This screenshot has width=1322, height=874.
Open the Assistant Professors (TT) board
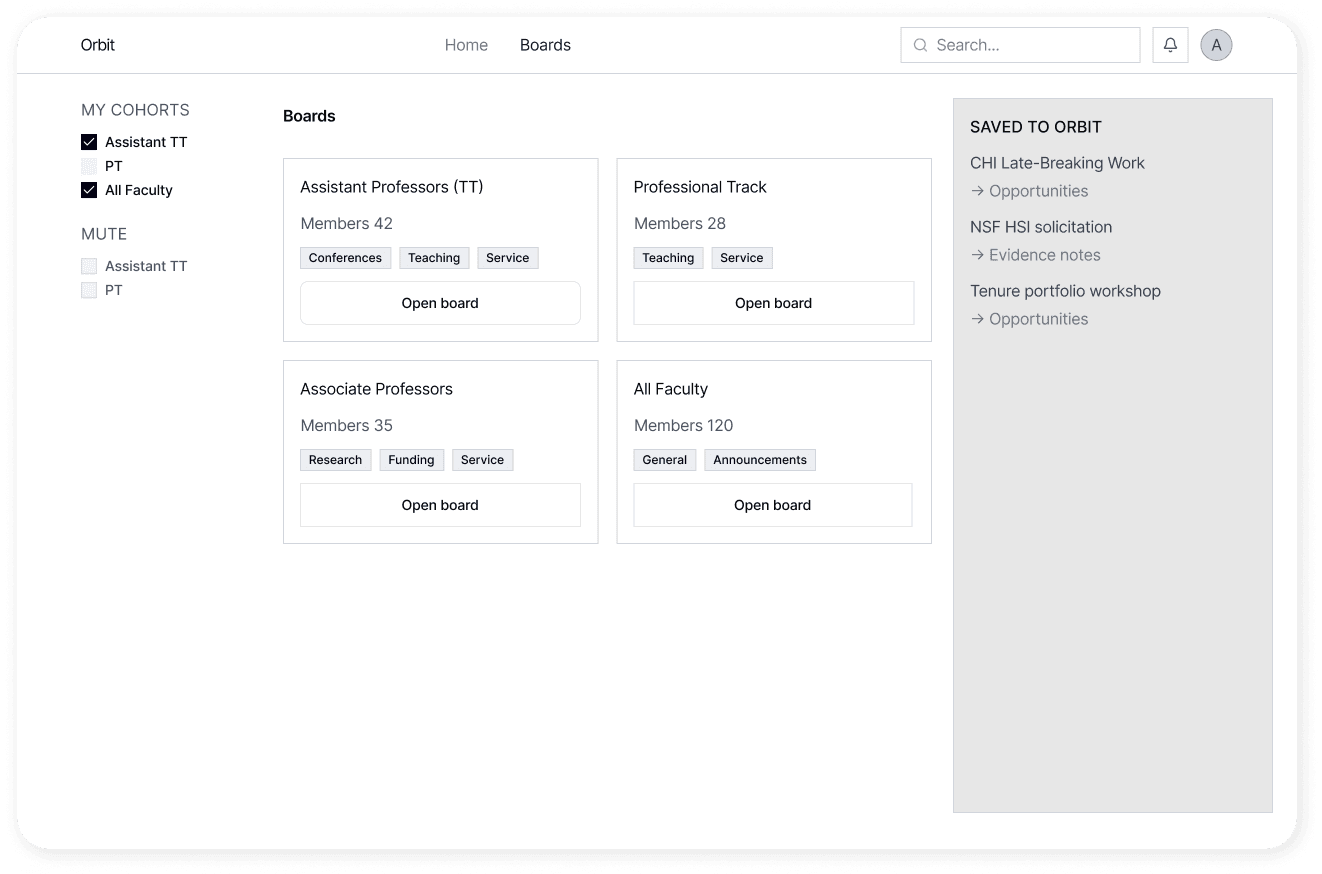[x=440, y=303]
